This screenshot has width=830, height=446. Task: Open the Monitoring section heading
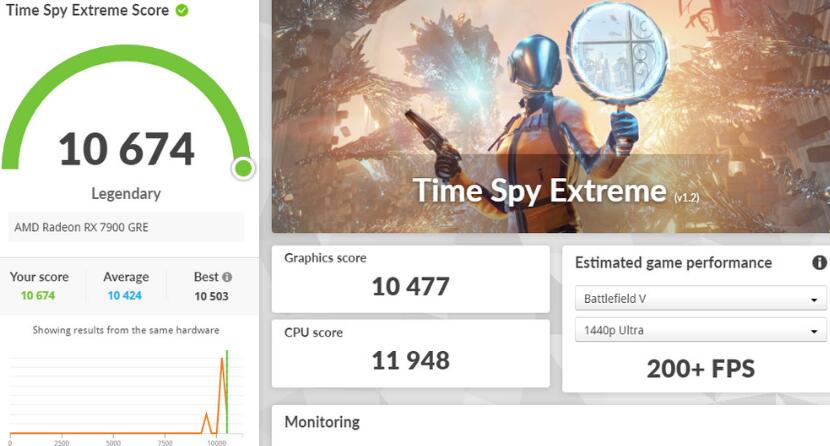tap(322, 422)
